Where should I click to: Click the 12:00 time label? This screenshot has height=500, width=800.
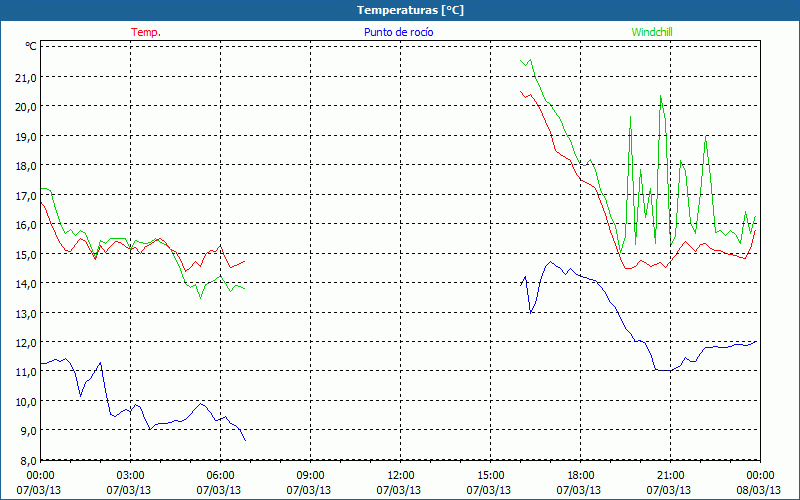pos(401,476)
